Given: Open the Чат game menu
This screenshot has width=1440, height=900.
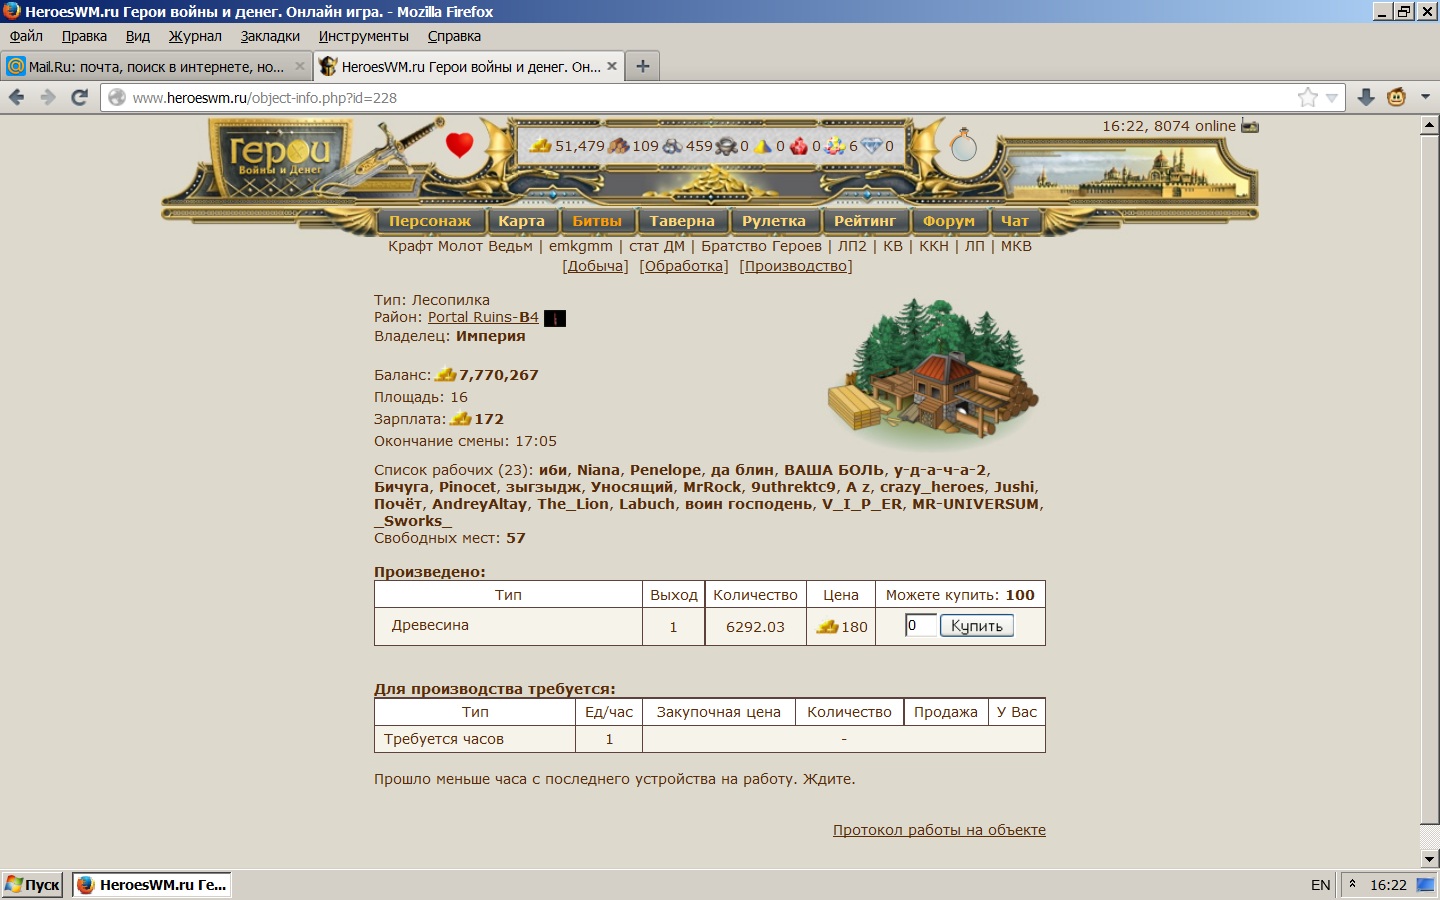Looking at the screenshot, I should [1015, 221].
